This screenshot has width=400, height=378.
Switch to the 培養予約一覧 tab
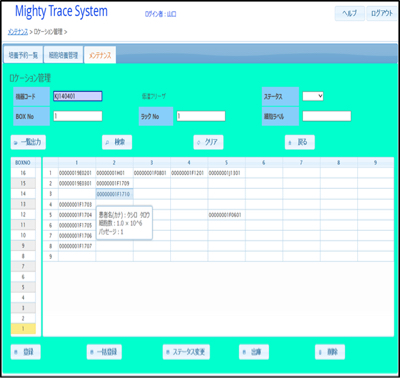[x=23, y=55]
